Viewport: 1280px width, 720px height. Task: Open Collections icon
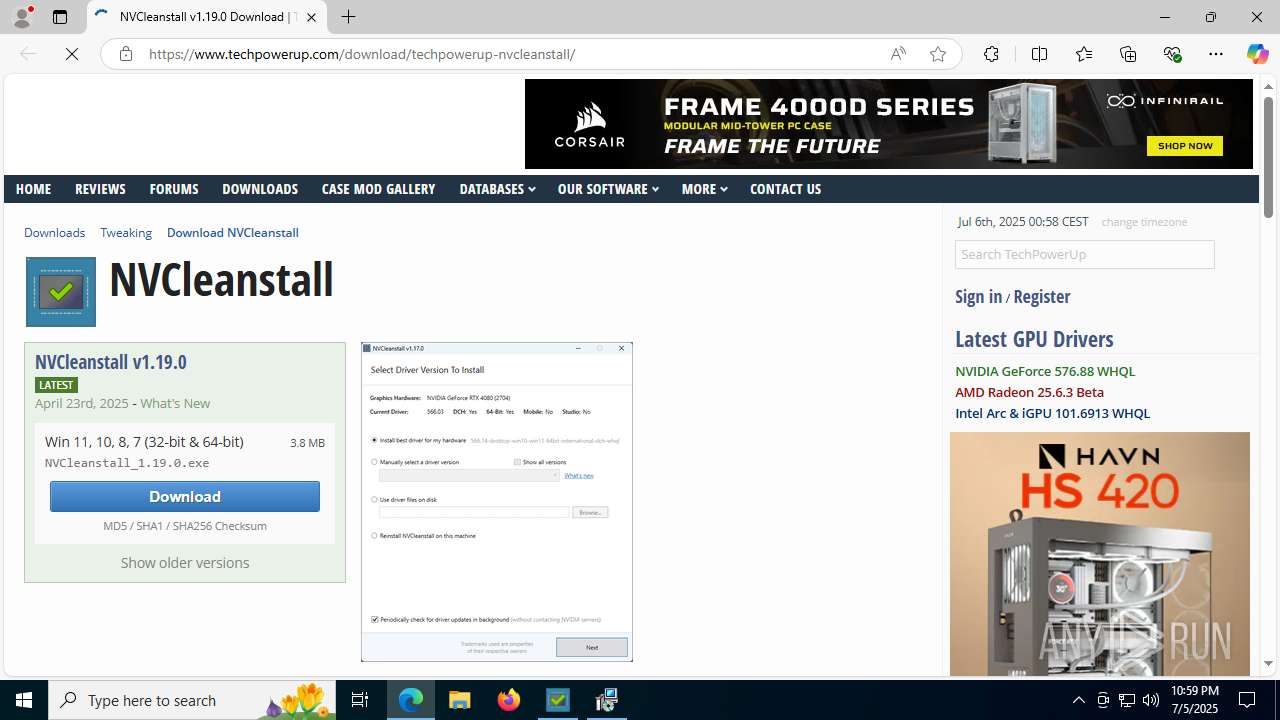coord(1128,54)
